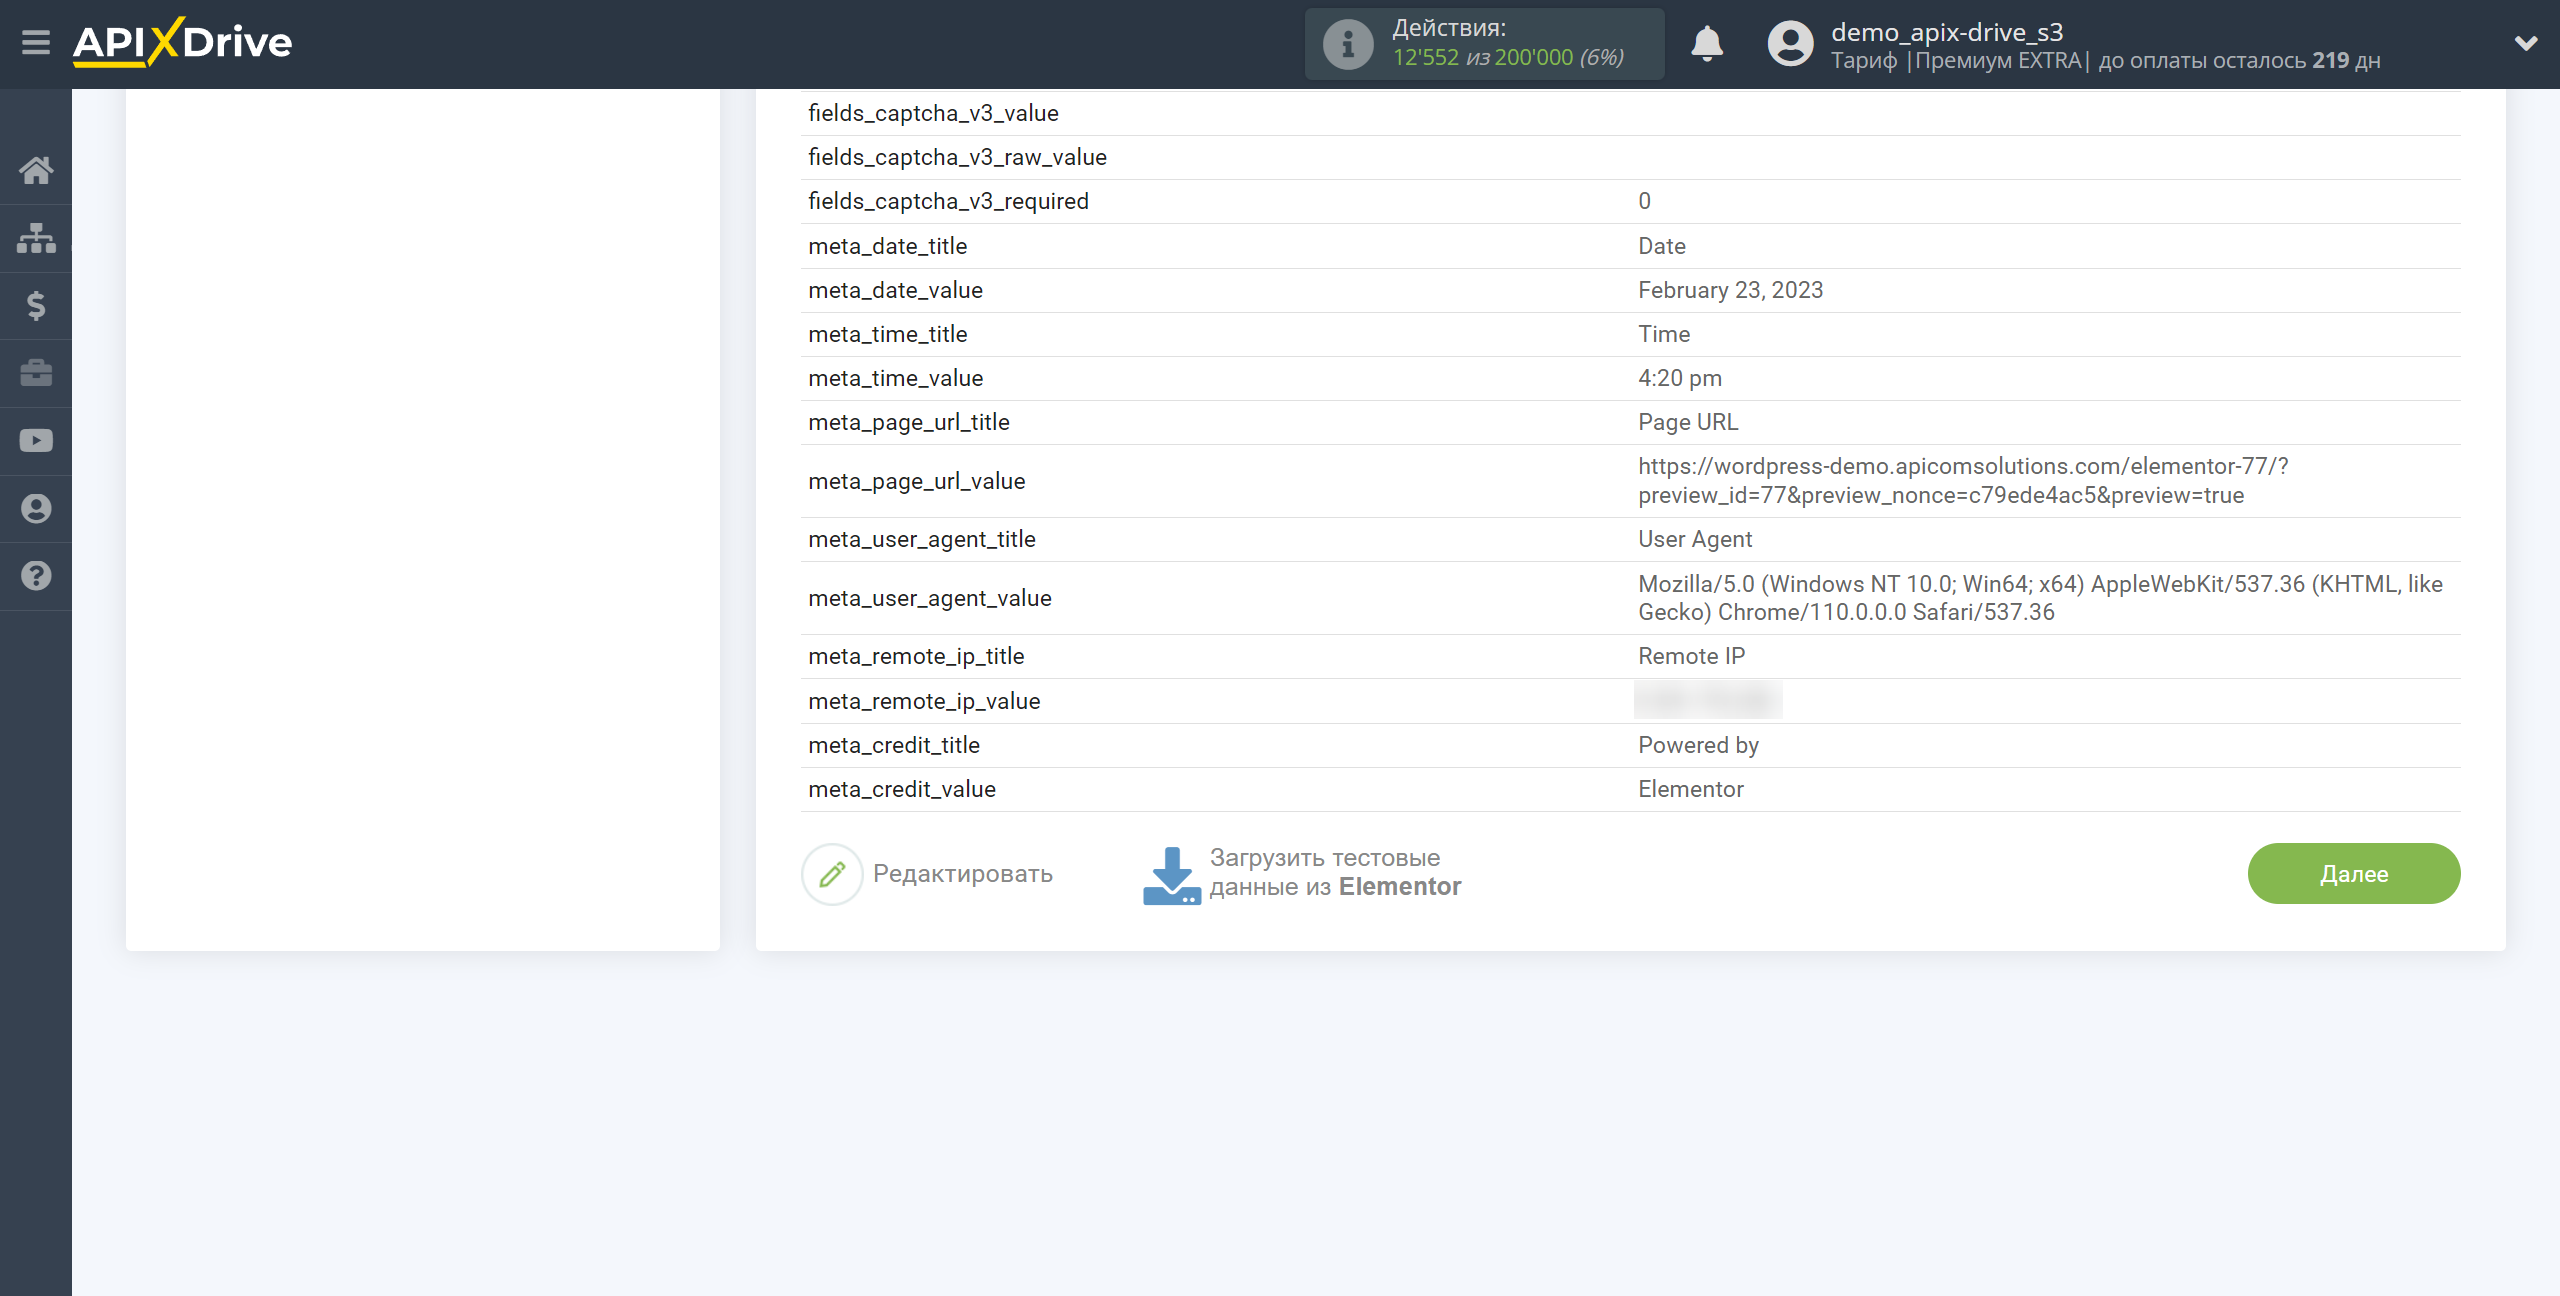Go to Home in the sidebar
This screenshot has width=2560, height=1296.
point(36,170)
